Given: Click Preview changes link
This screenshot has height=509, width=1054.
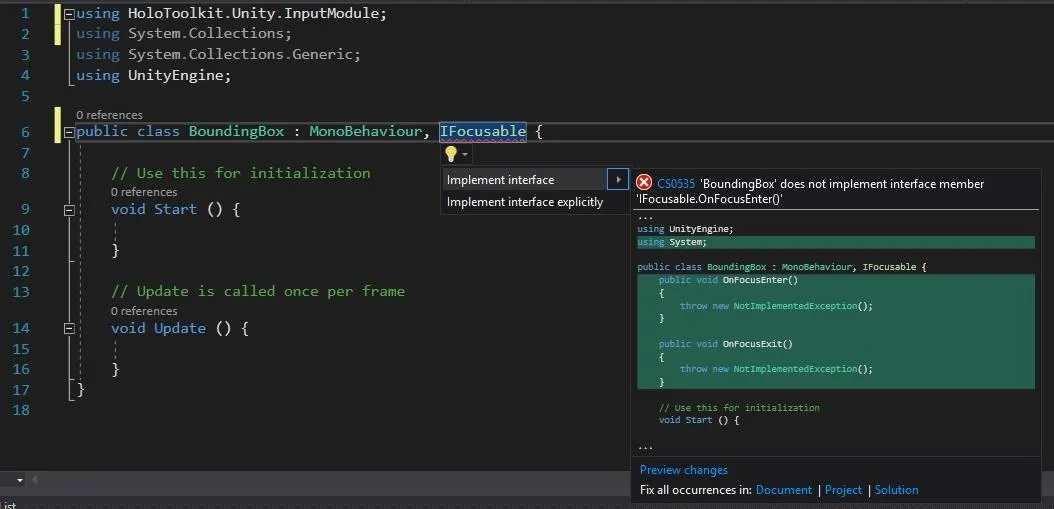Looking at the screenshot, I should pos(684,470).
